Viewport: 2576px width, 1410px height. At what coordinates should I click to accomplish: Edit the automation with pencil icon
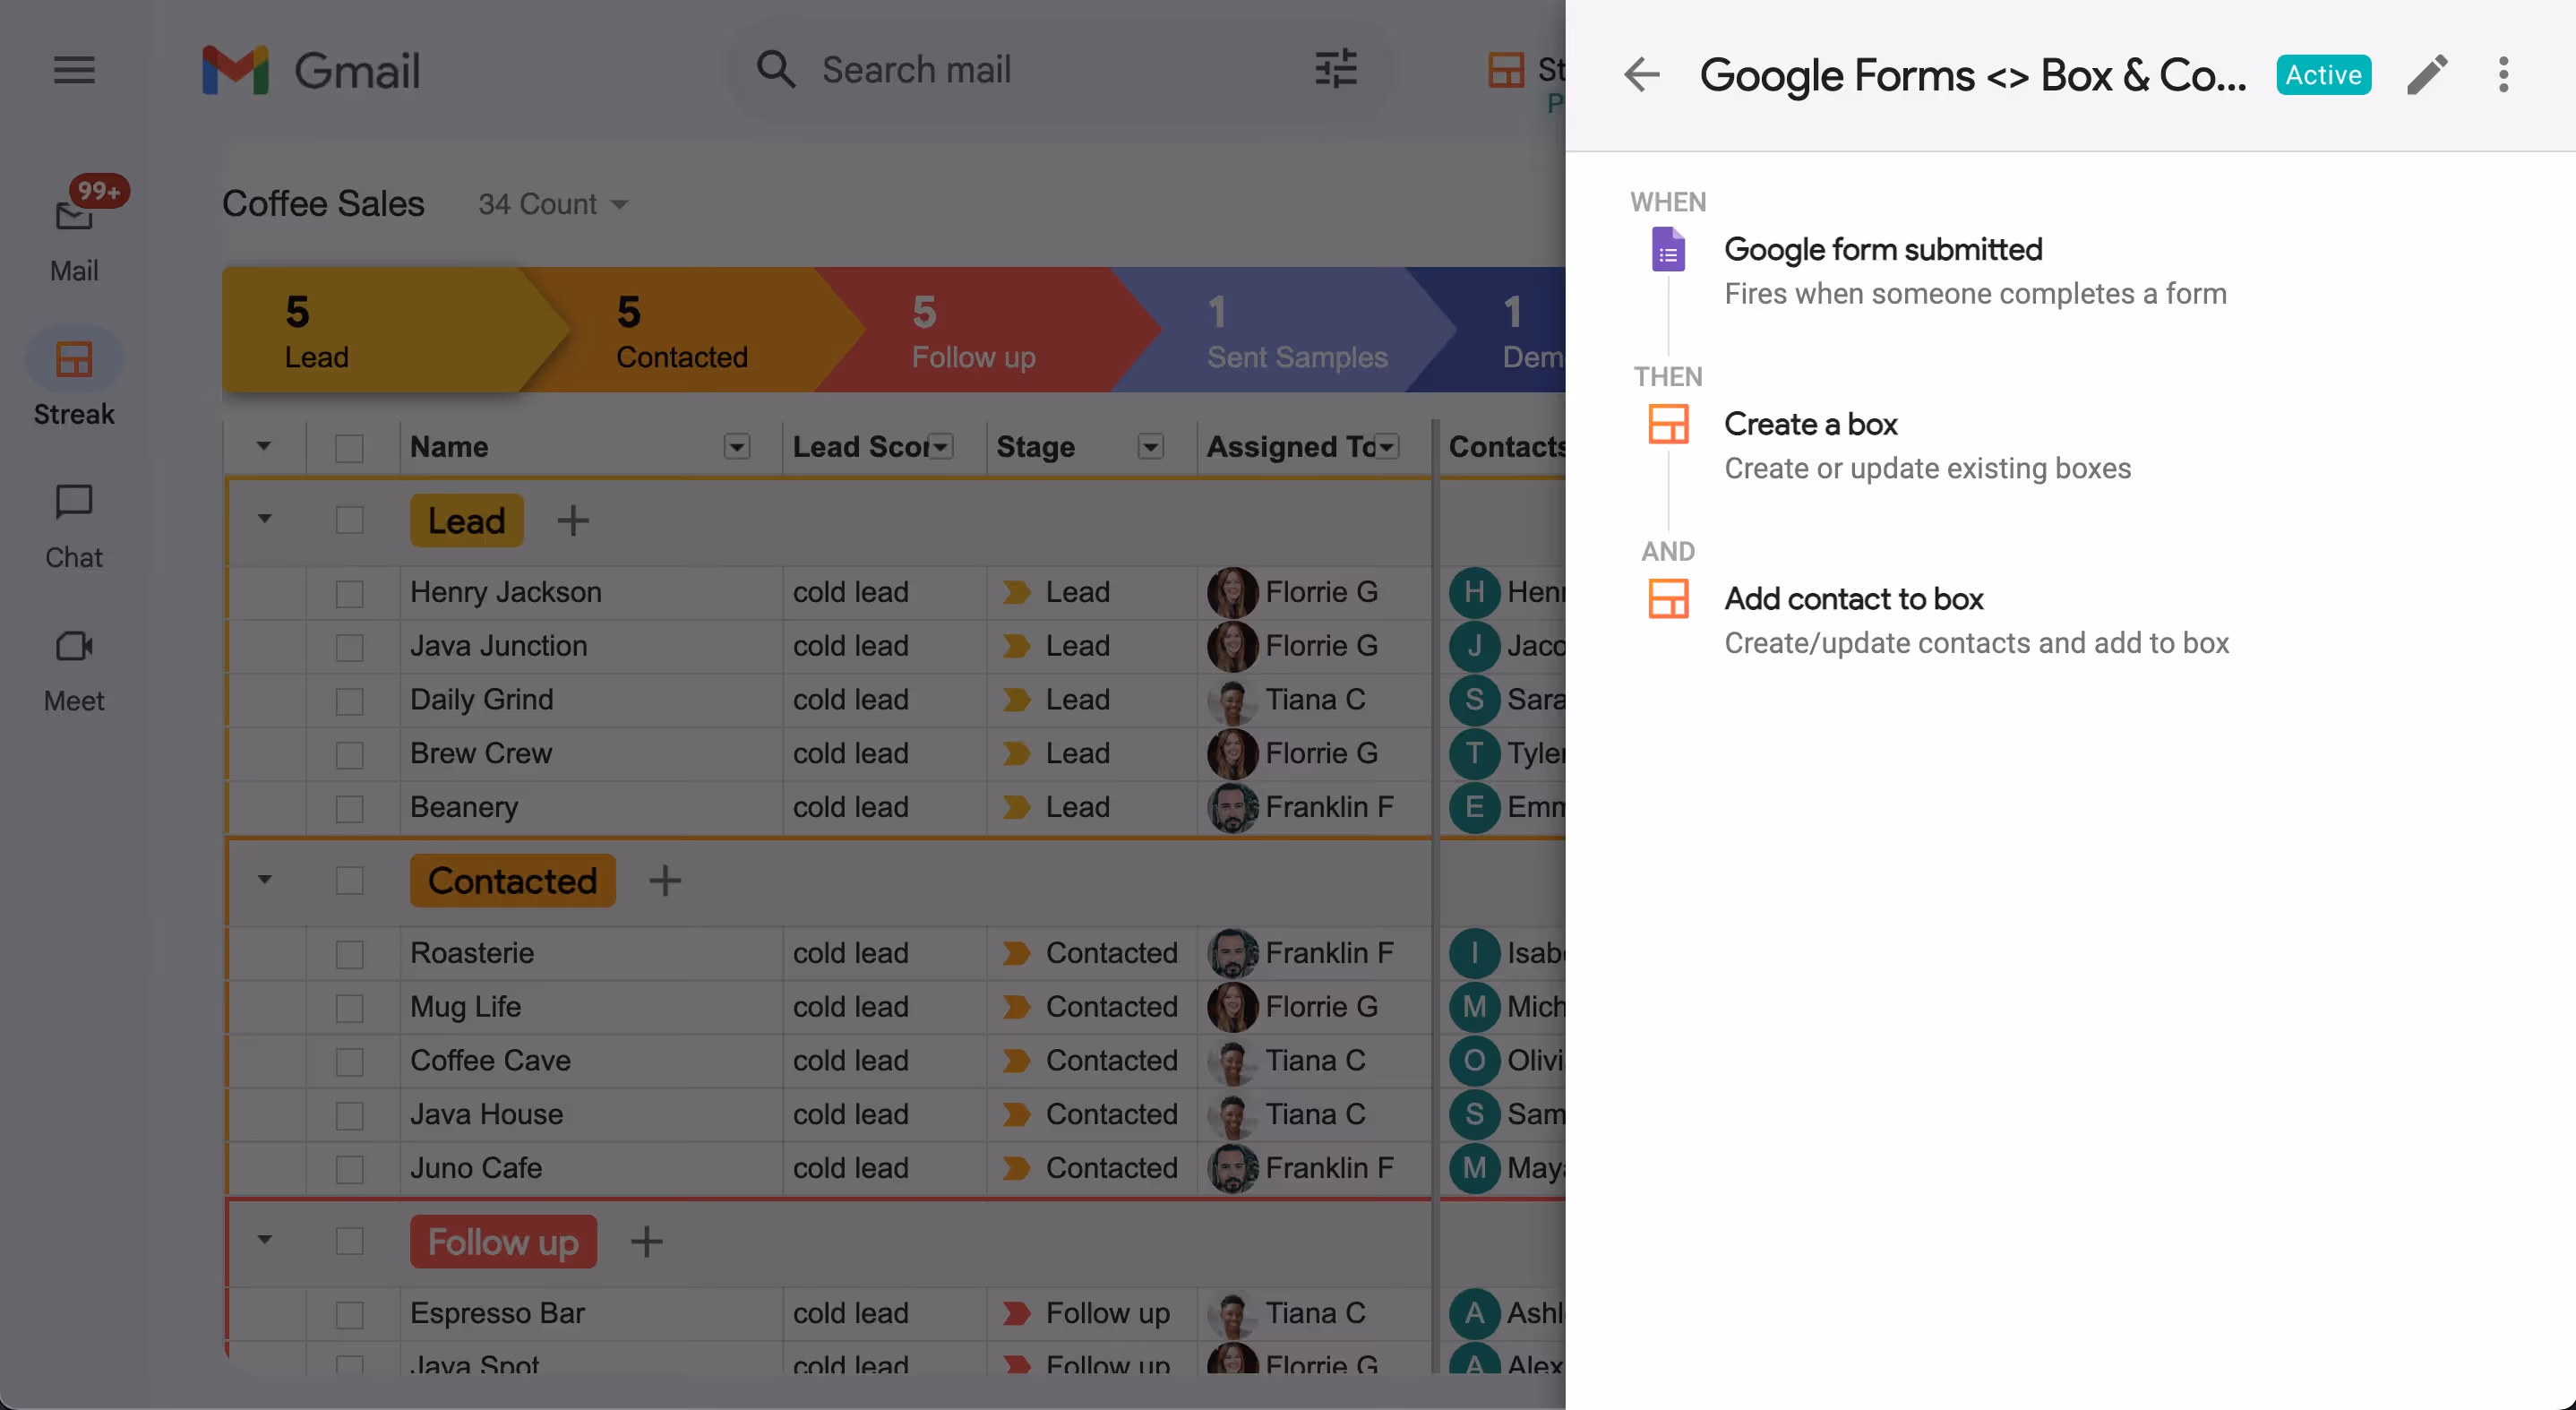tap(2426, 75)
